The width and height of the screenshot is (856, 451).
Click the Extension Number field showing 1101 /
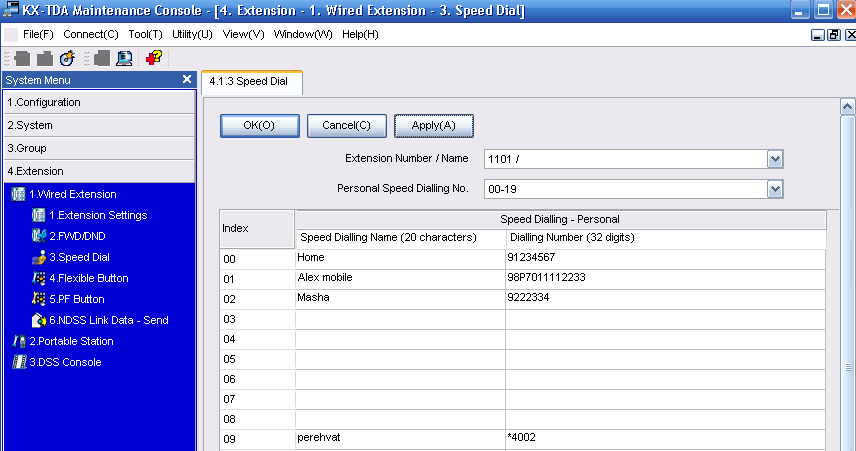626,159
